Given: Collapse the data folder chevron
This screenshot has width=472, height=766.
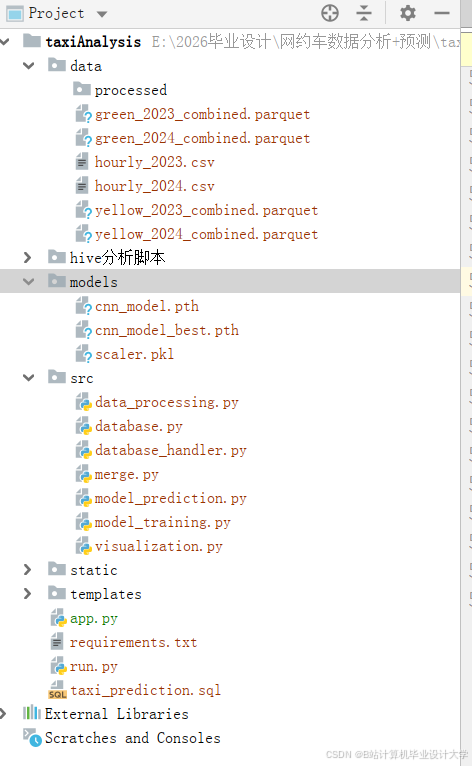Looking at the screenshot, I should pos(29,65).
